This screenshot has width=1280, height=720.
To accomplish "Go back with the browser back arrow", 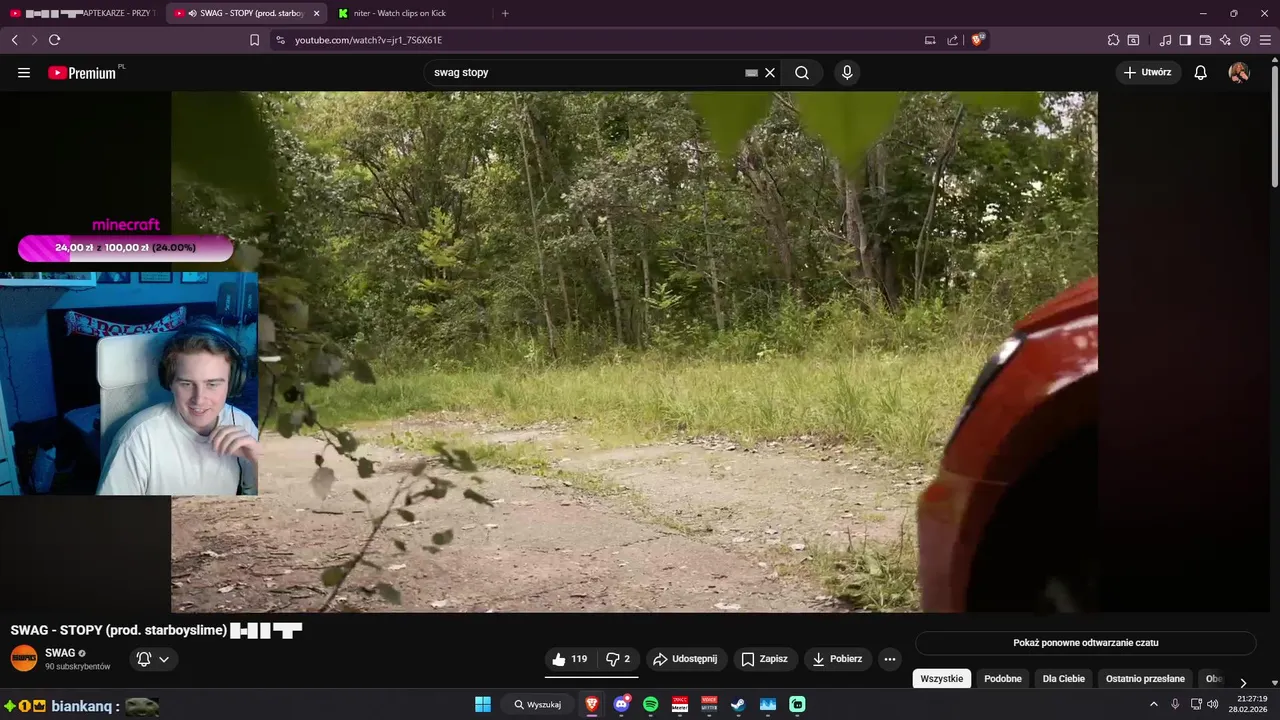I will pyautogui.click(x=14, y=40).
